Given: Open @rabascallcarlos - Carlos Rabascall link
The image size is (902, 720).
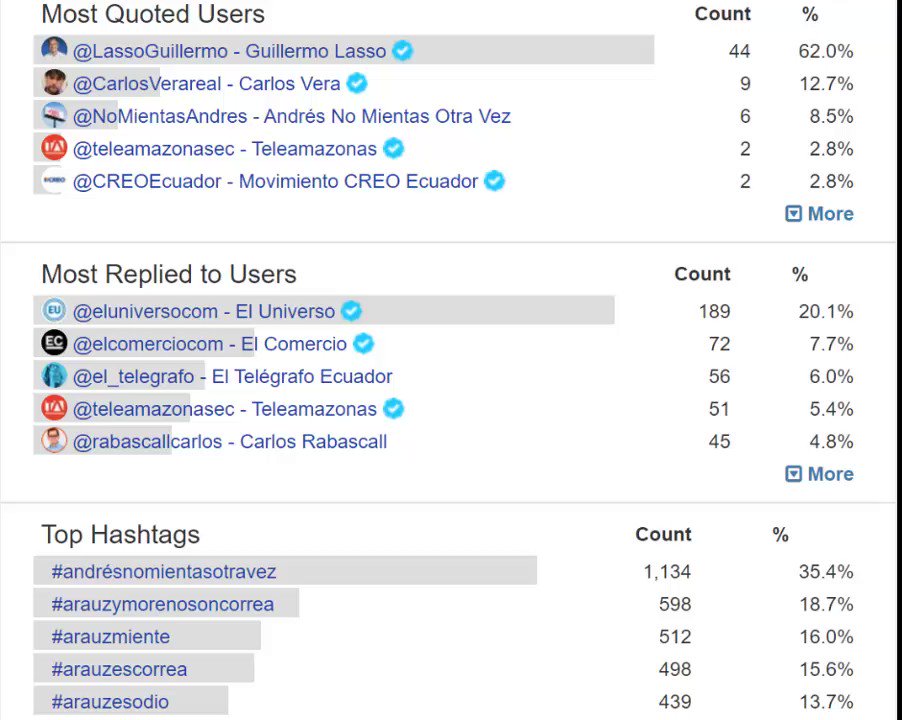Looking at the screenshot, I should [230, 442].
